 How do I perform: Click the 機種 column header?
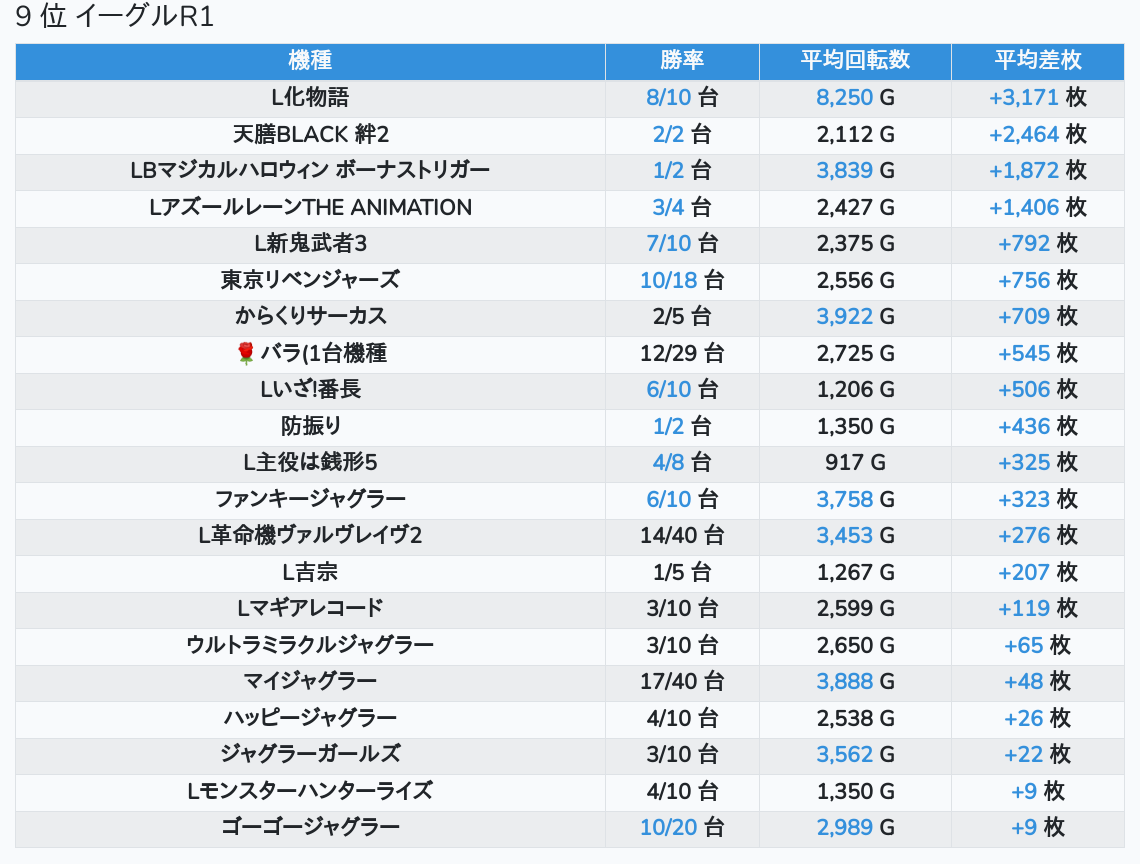pos(310,60)
